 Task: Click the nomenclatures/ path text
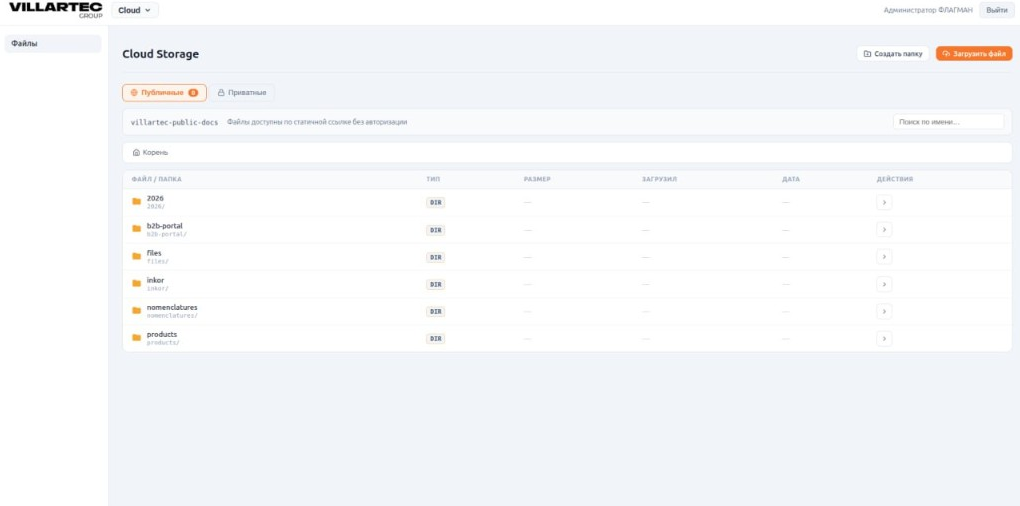(x=172, y=315)
